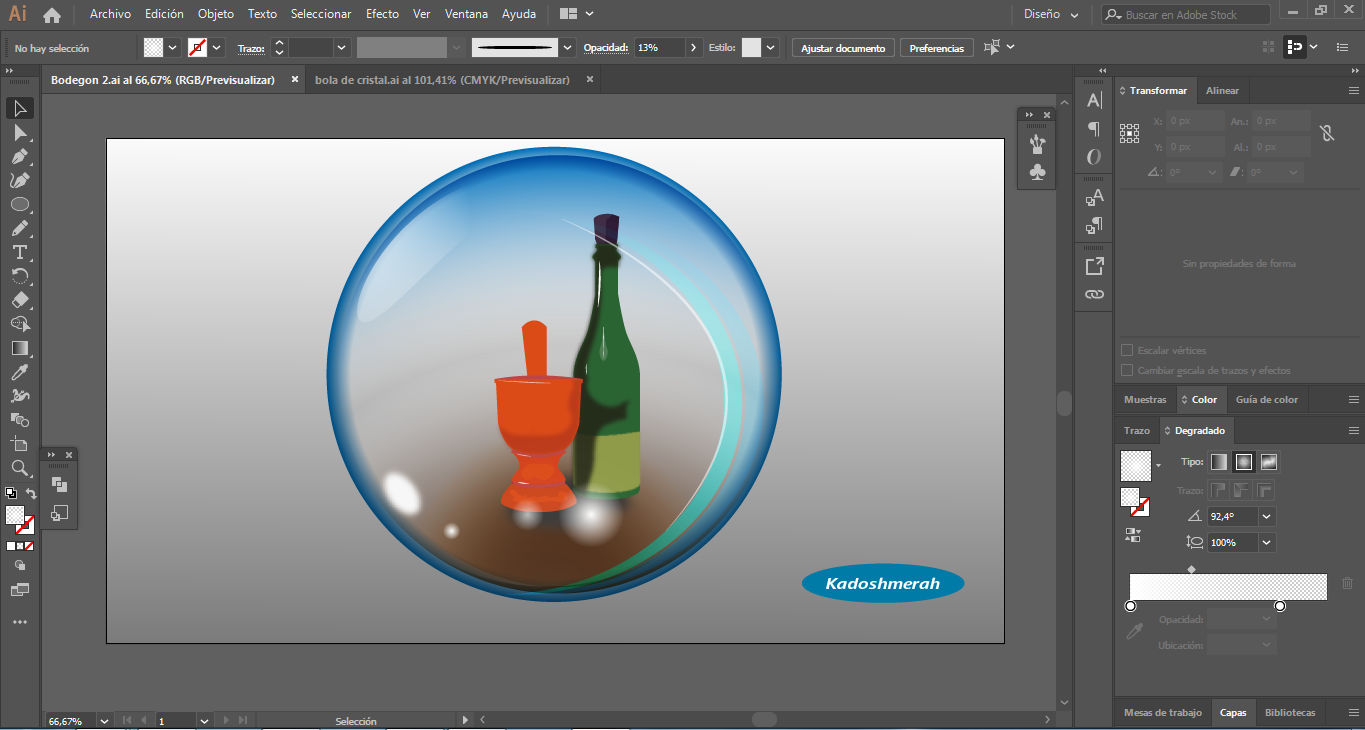
Task: Switch to bola de cristal.ai document tab
Action: click(442, 80)
